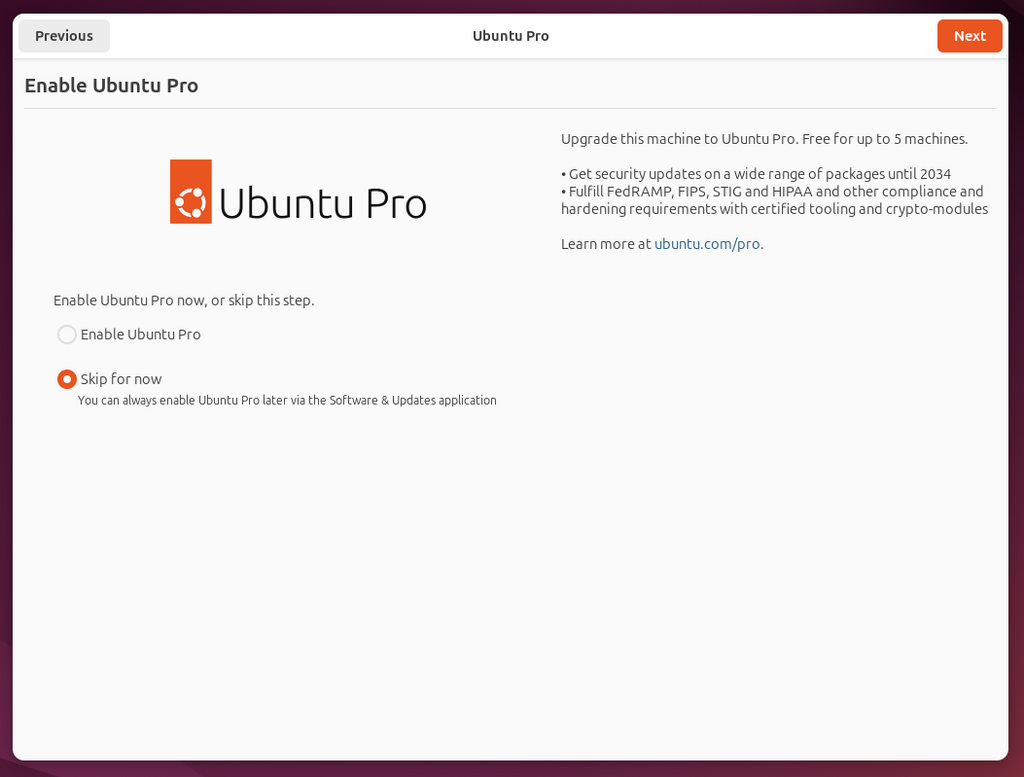Viewport: 1024px width, 777px height.
Task: Click the Enable Ubuntu Pro page heading
Action: (x=111, y=85)
